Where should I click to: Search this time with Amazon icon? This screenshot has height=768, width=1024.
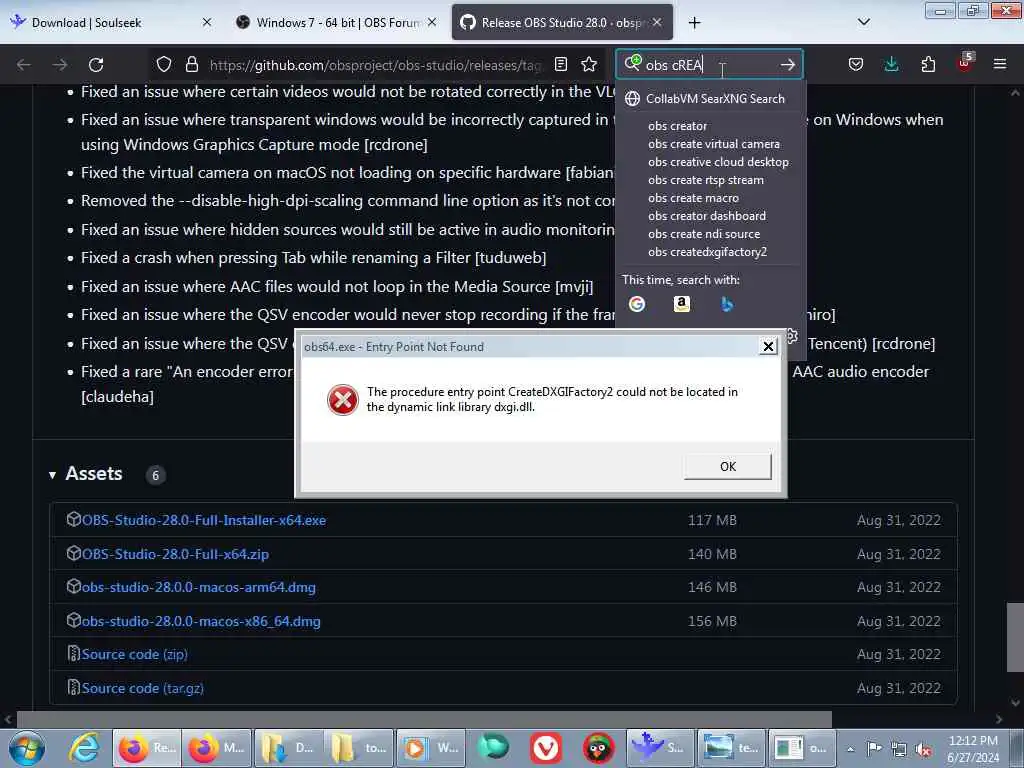click(682, 304)
